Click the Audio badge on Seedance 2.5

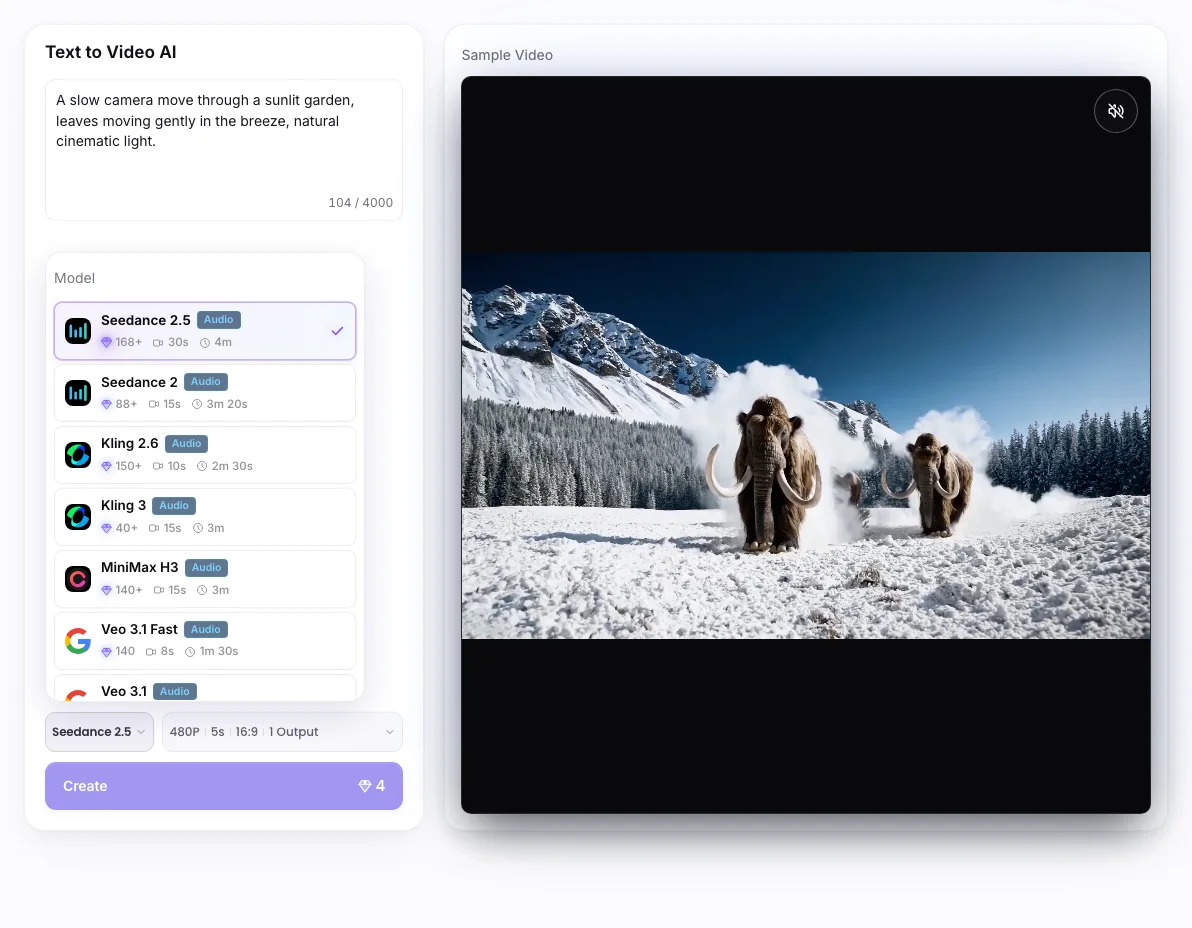[219, 320]
